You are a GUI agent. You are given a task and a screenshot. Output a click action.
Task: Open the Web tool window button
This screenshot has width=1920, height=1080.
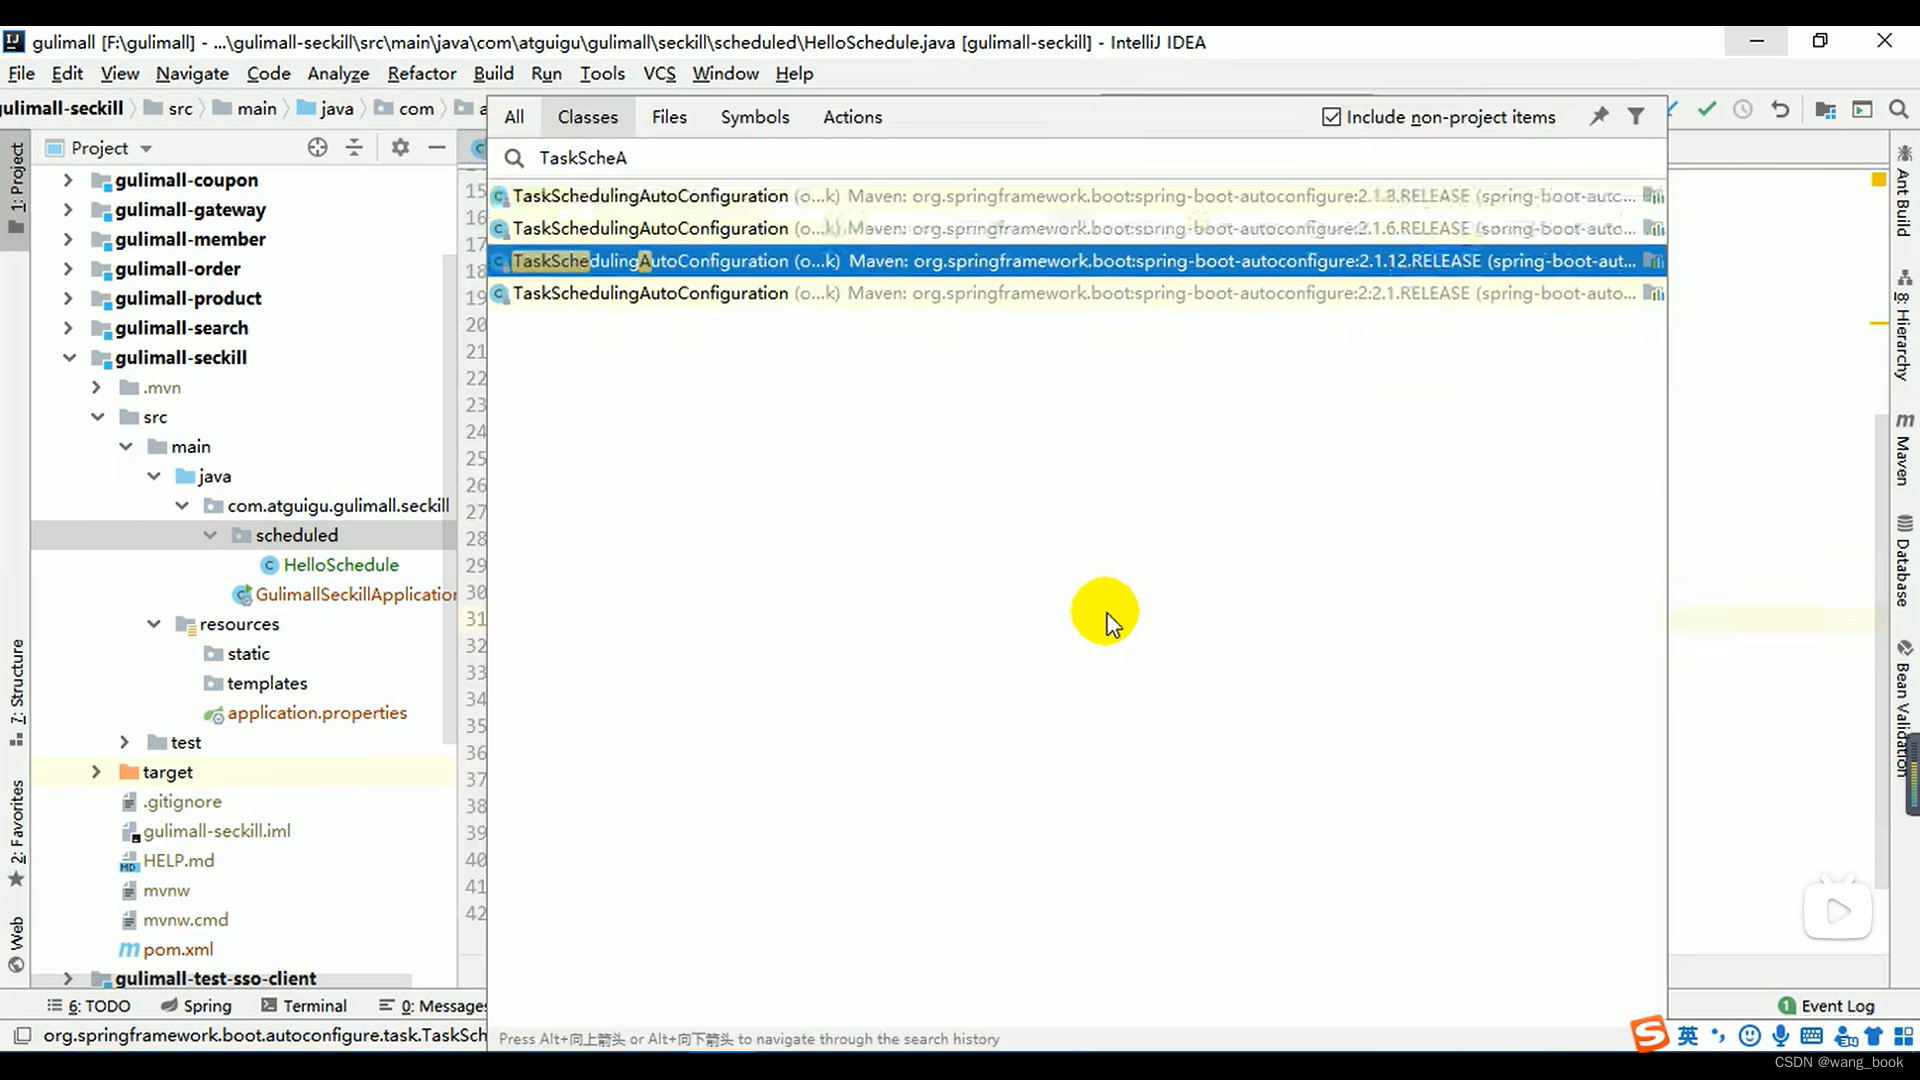[x=16, y=944]
